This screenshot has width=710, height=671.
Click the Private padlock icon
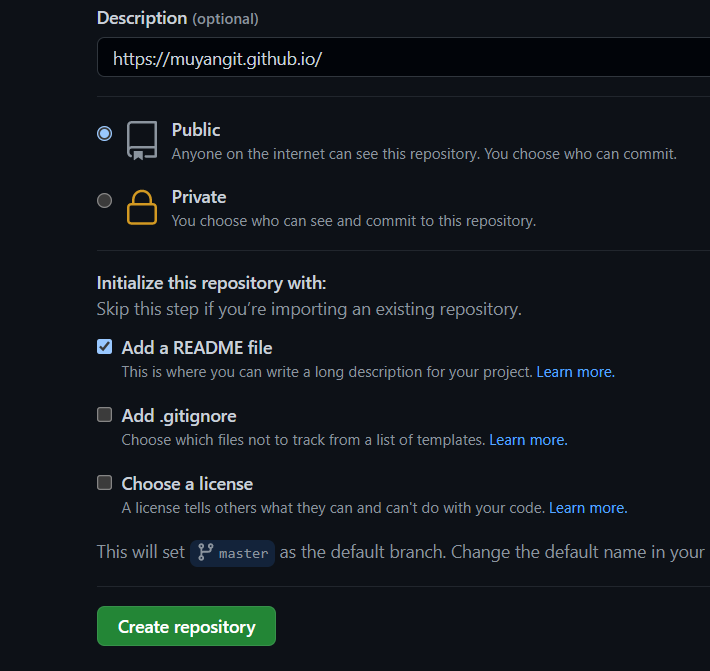coord(142,207)
